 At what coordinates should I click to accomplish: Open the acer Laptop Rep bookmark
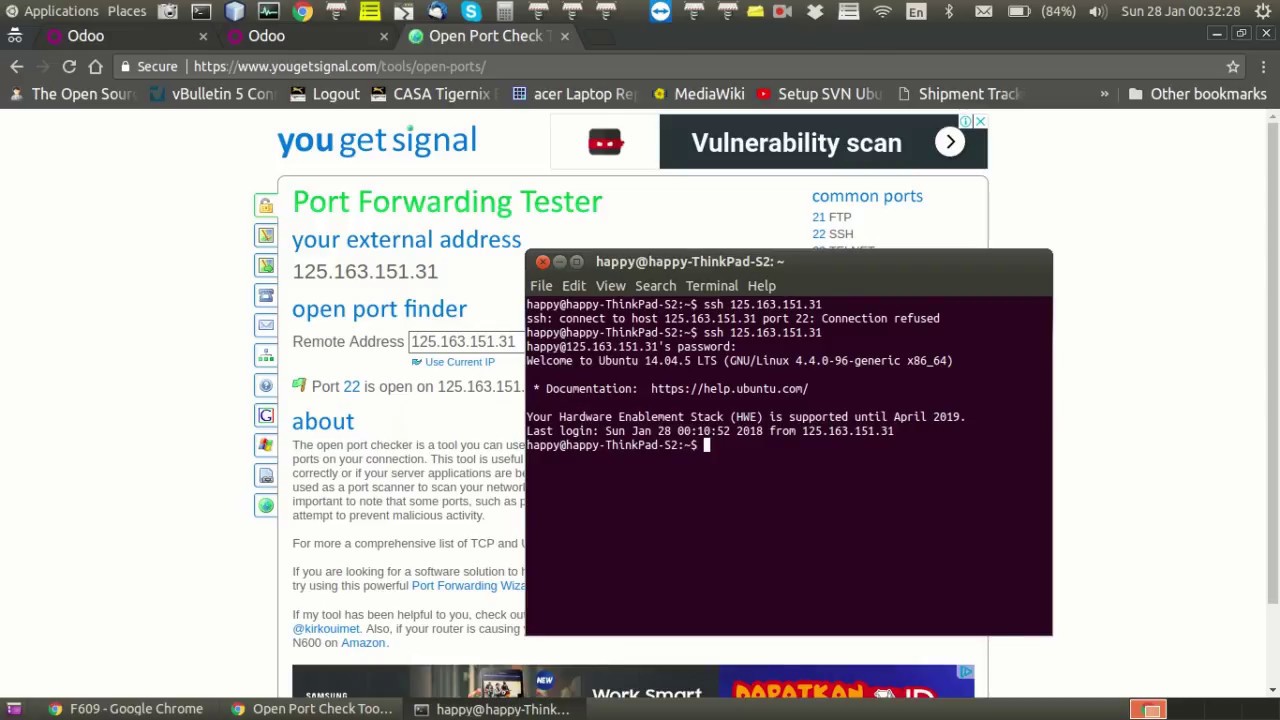pos(574,94)
